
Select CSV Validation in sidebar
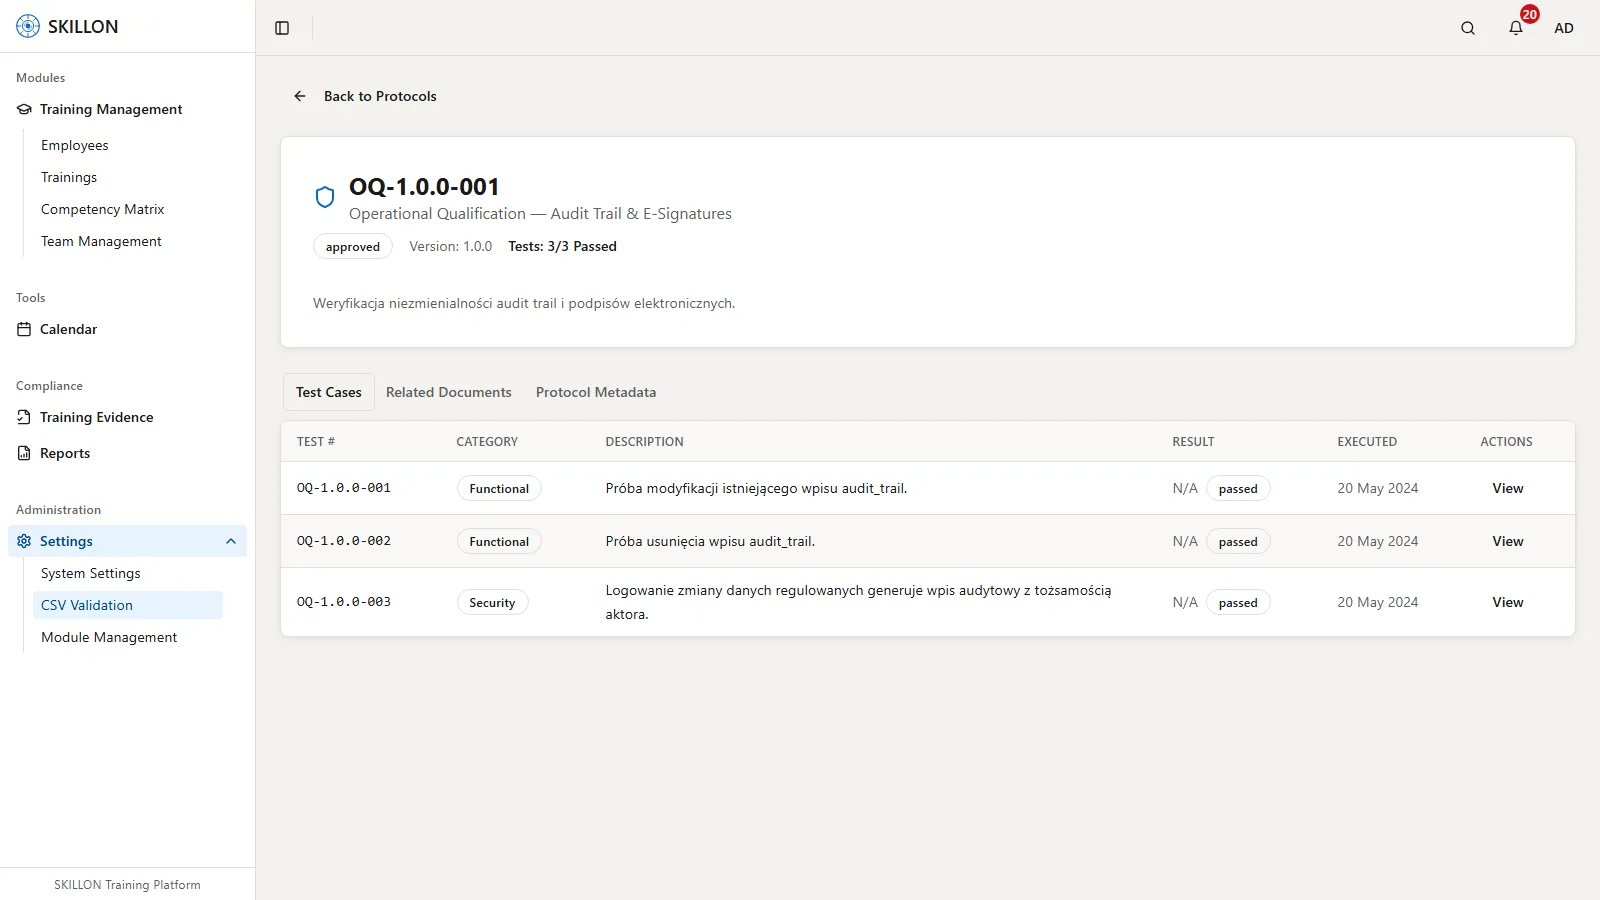tap(128, 605)
